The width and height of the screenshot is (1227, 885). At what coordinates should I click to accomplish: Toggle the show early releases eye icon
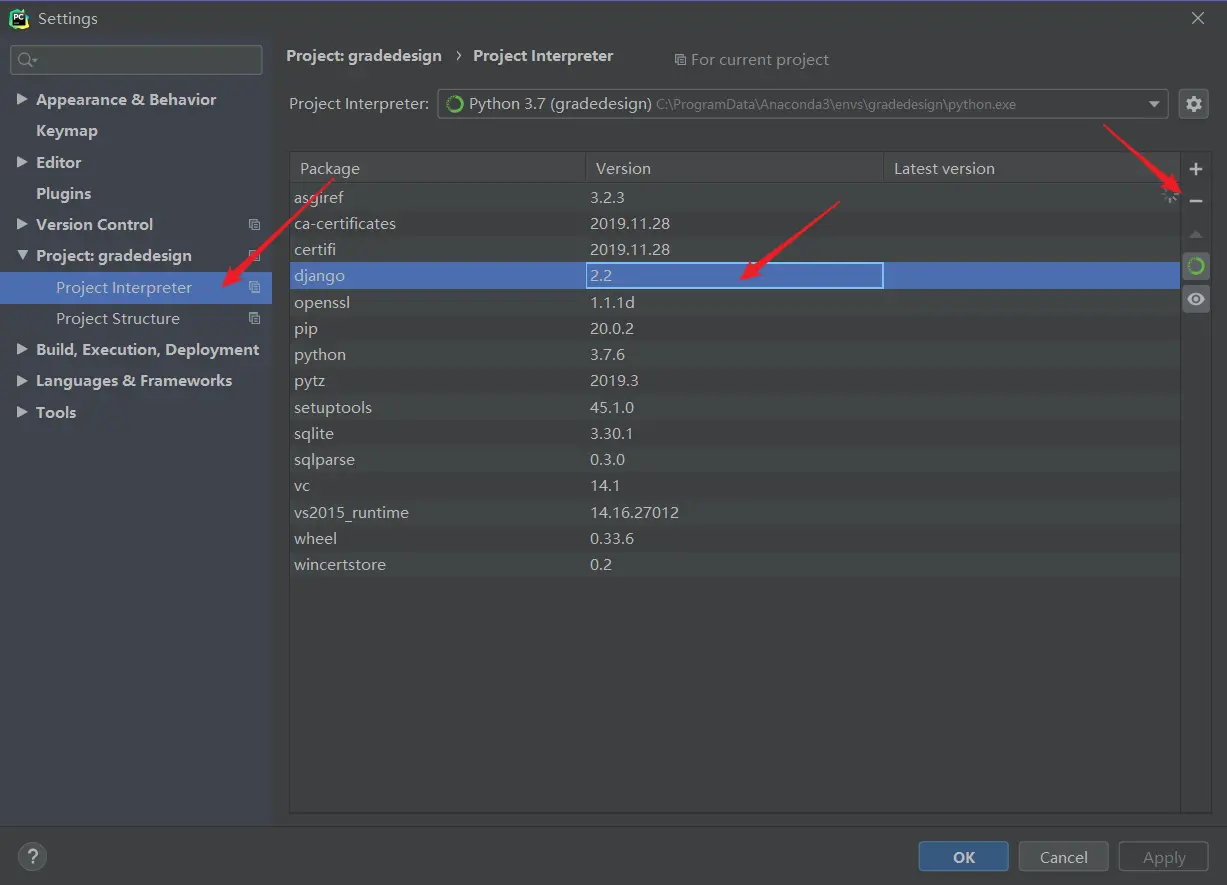pyautogui.click(x=1196, y=299)
